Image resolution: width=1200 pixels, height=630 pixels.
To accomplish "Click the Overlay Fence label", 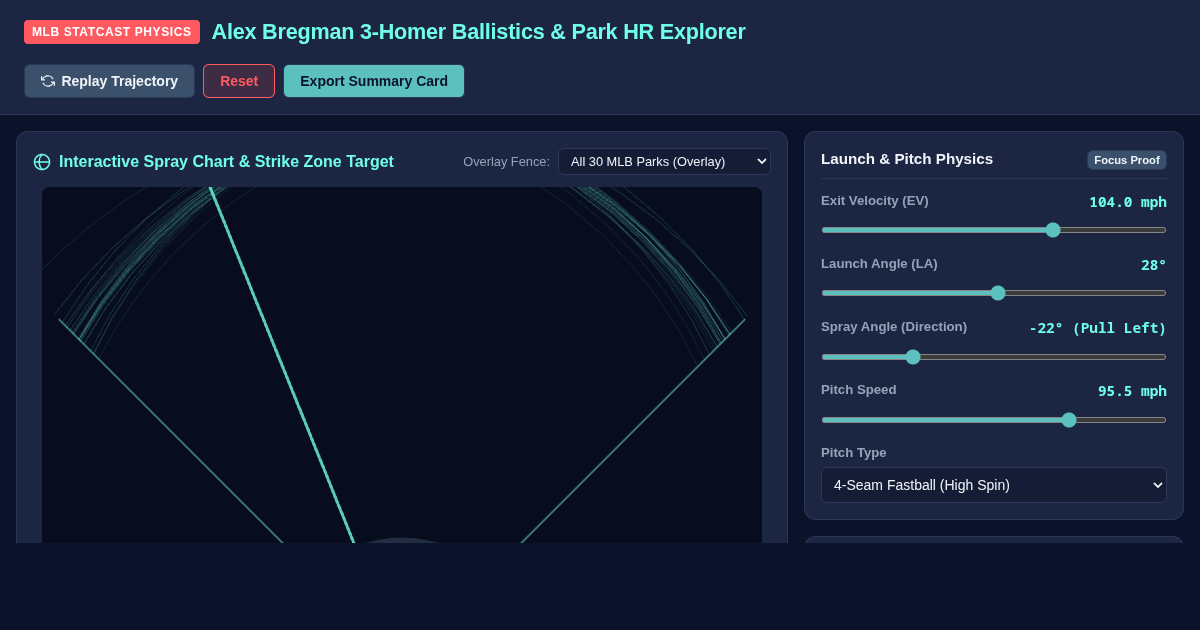I will point(506,162).
